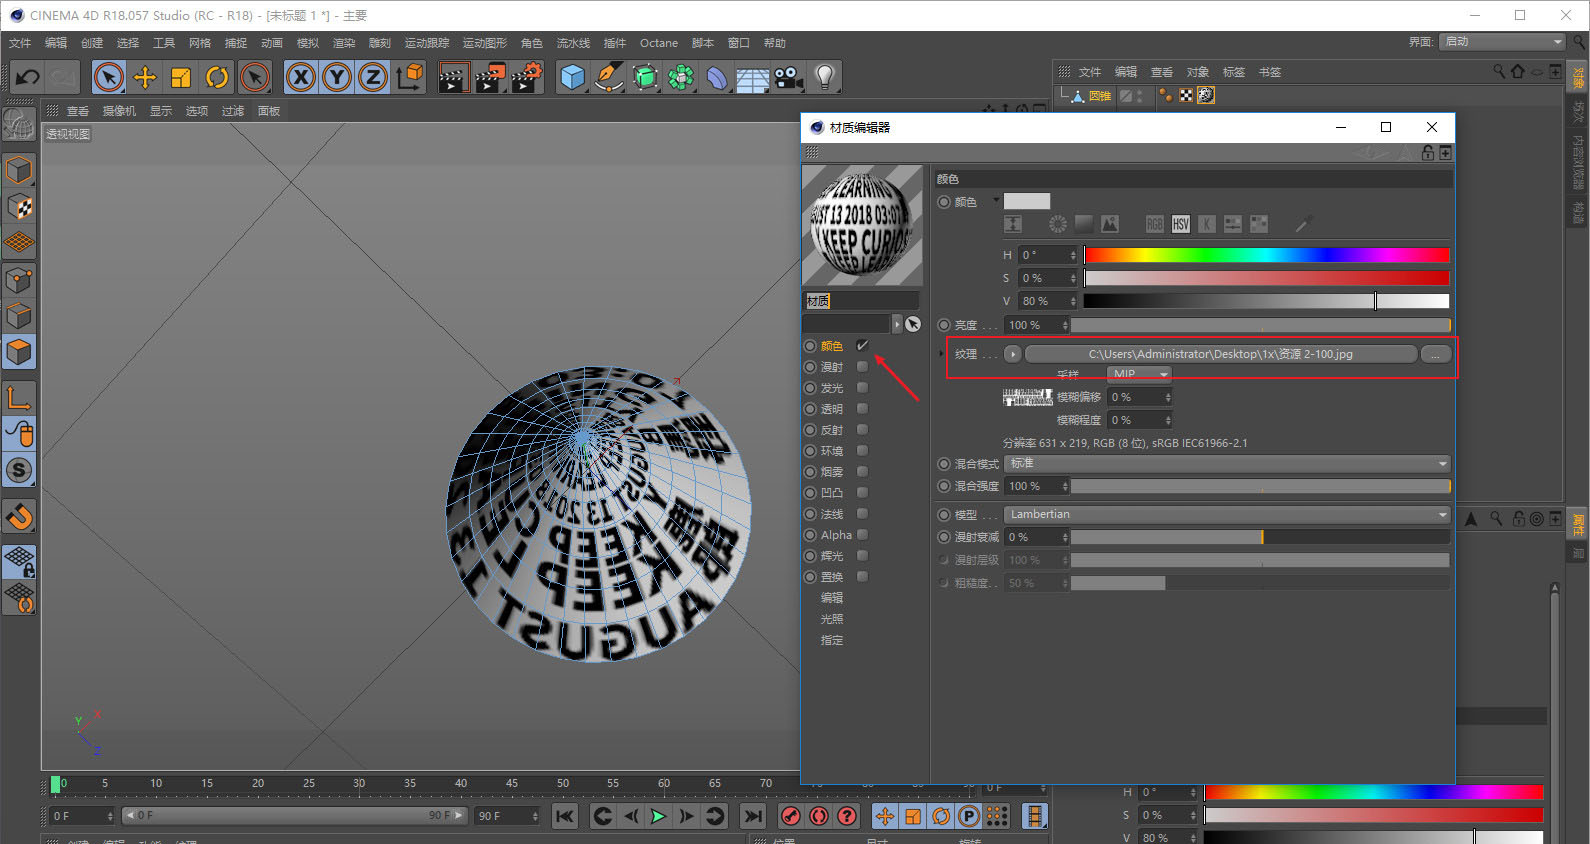Click the V brightness slider bar

[x=1266, y=301]
